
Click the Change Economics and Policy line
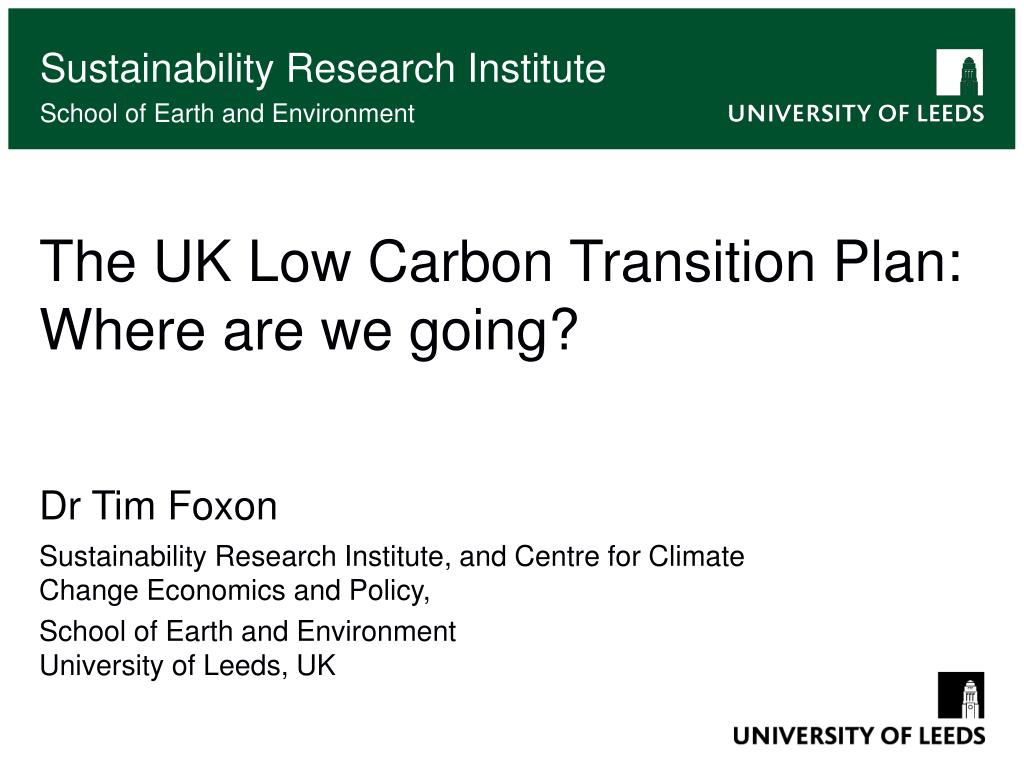click(x=235, y=591)
